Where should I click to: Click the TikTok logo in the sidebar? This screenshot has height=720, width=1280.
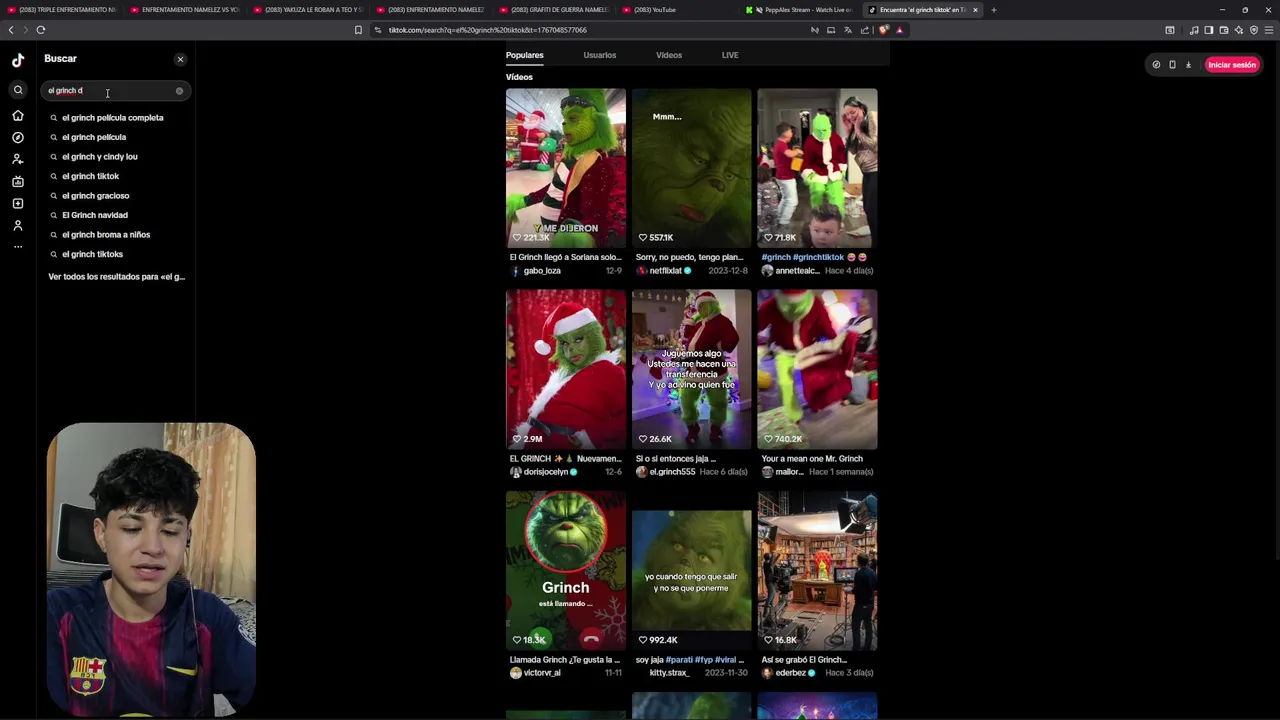click(x=18, y=60)
